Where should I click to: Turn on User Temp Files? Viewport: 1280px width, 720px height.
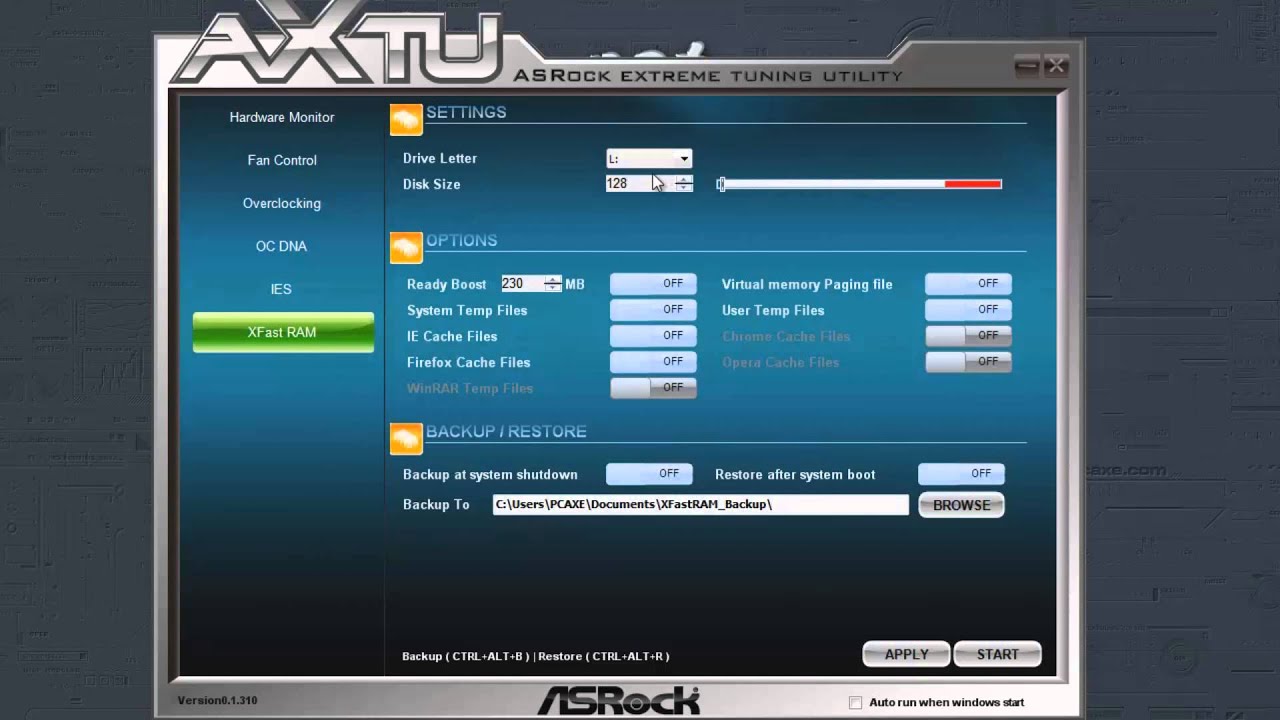coord(968,310)
